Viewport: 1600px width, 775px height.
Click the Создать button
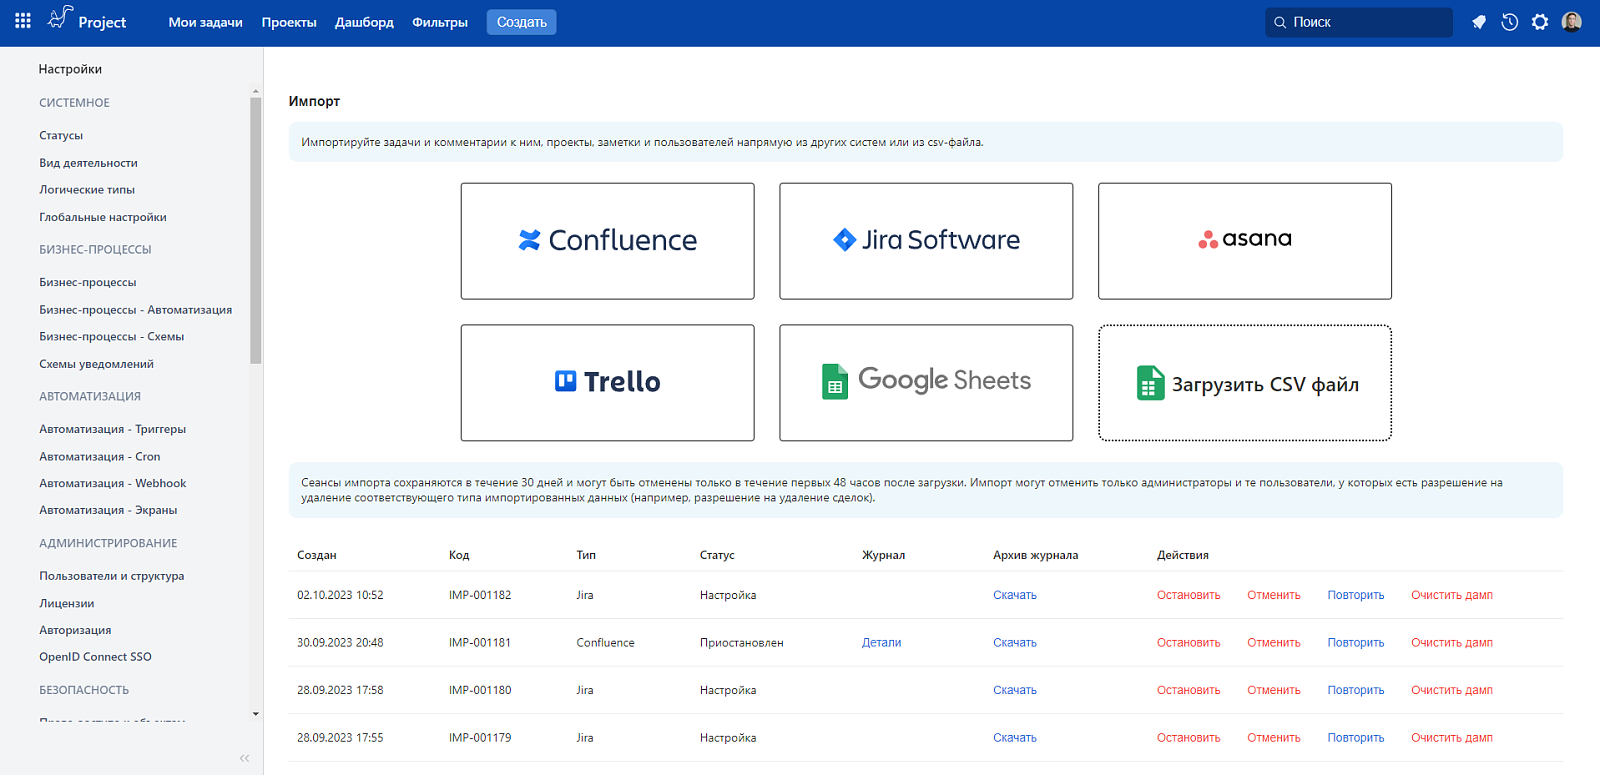tap(522, 22)
